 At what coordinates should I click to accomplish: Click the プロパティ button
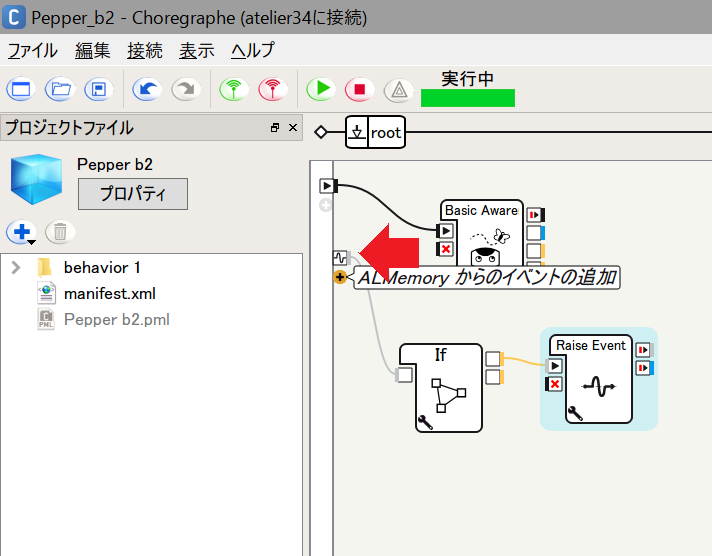click(133, 194)
